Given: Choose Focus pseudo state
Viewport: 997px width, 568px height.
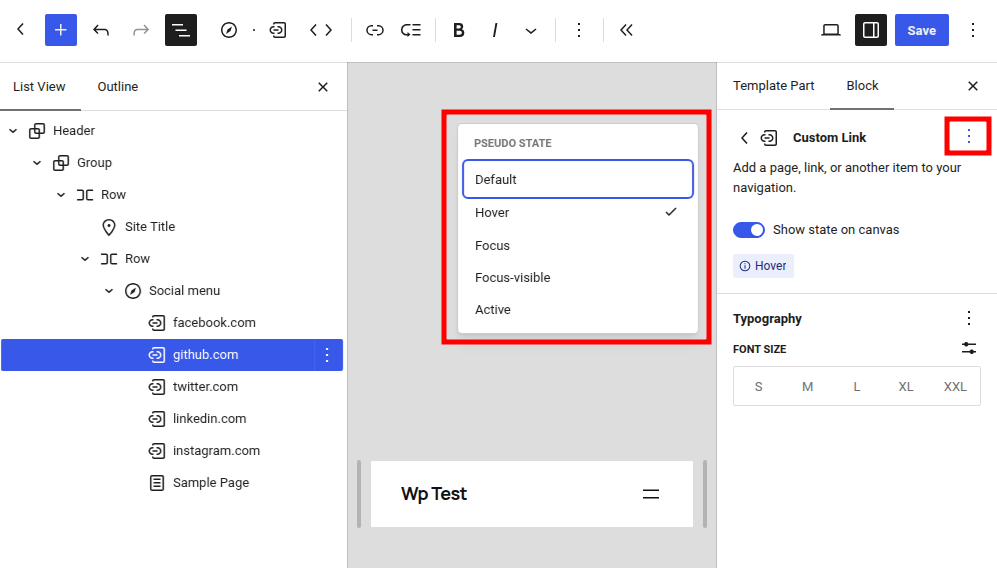Looking at the screenshot, I should coord(577,246).
